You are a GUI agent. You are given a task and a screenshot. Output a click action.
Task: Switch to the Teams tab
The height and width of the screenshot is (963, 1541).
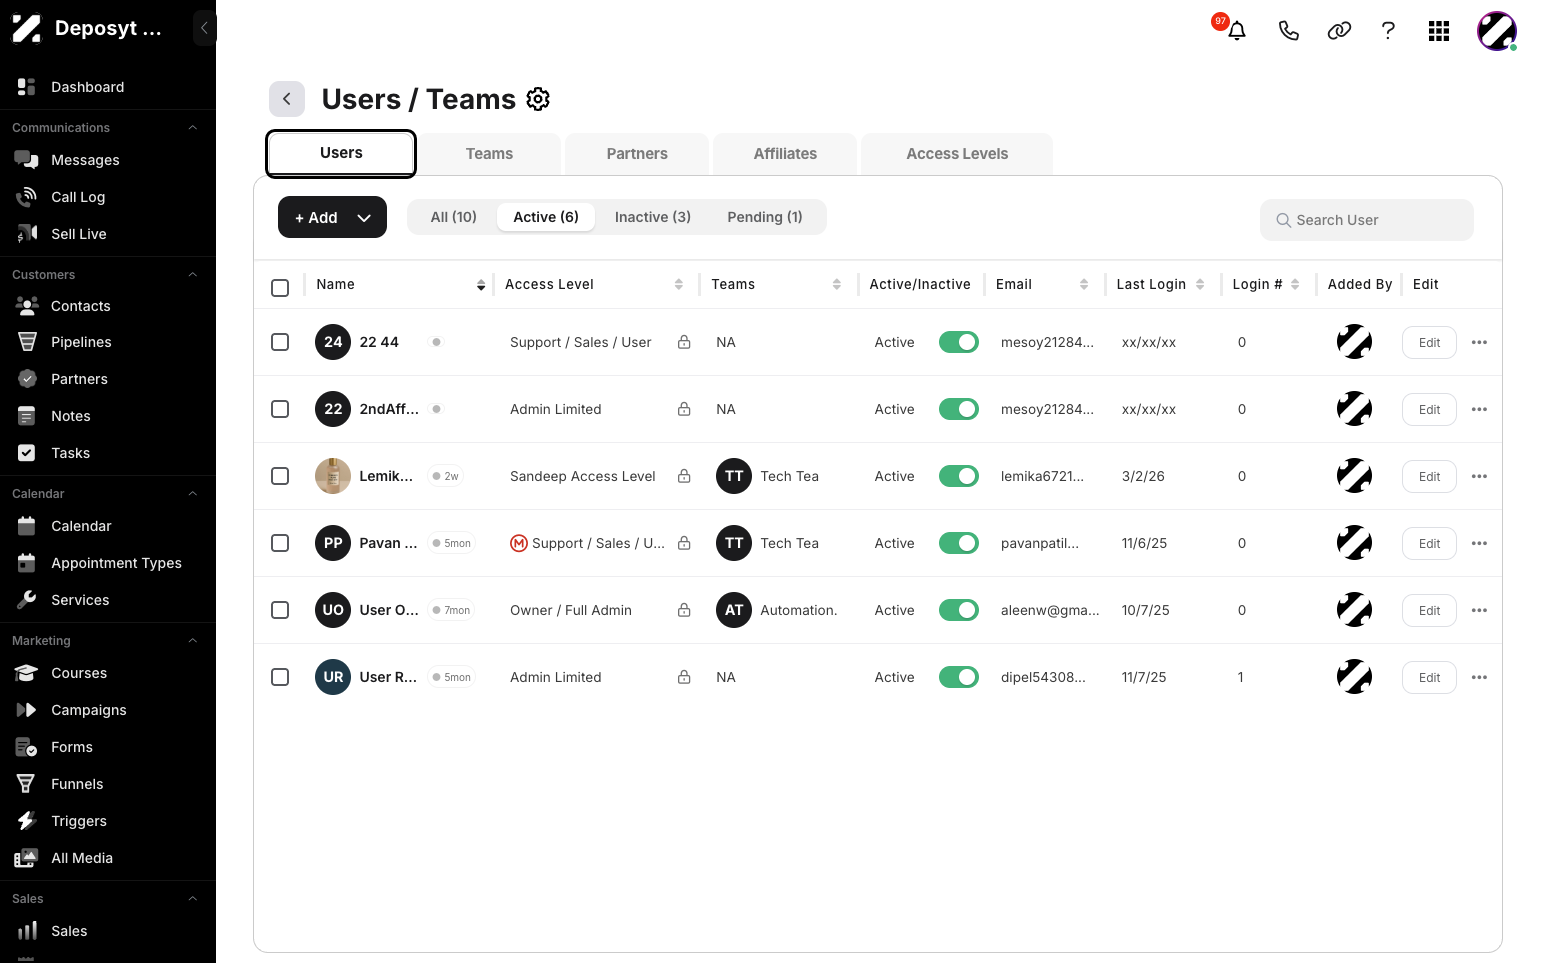pos(489,154)
